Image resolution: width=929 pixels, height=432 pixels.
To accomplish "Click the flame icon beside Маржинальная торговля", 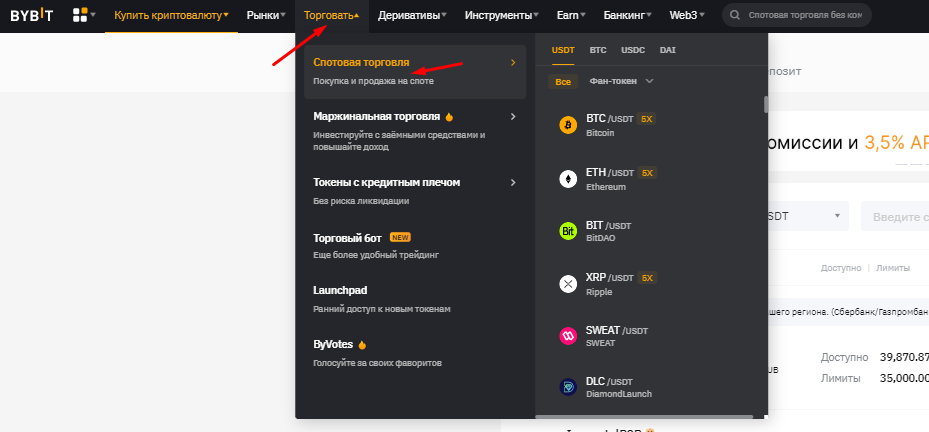I will 449,117.
